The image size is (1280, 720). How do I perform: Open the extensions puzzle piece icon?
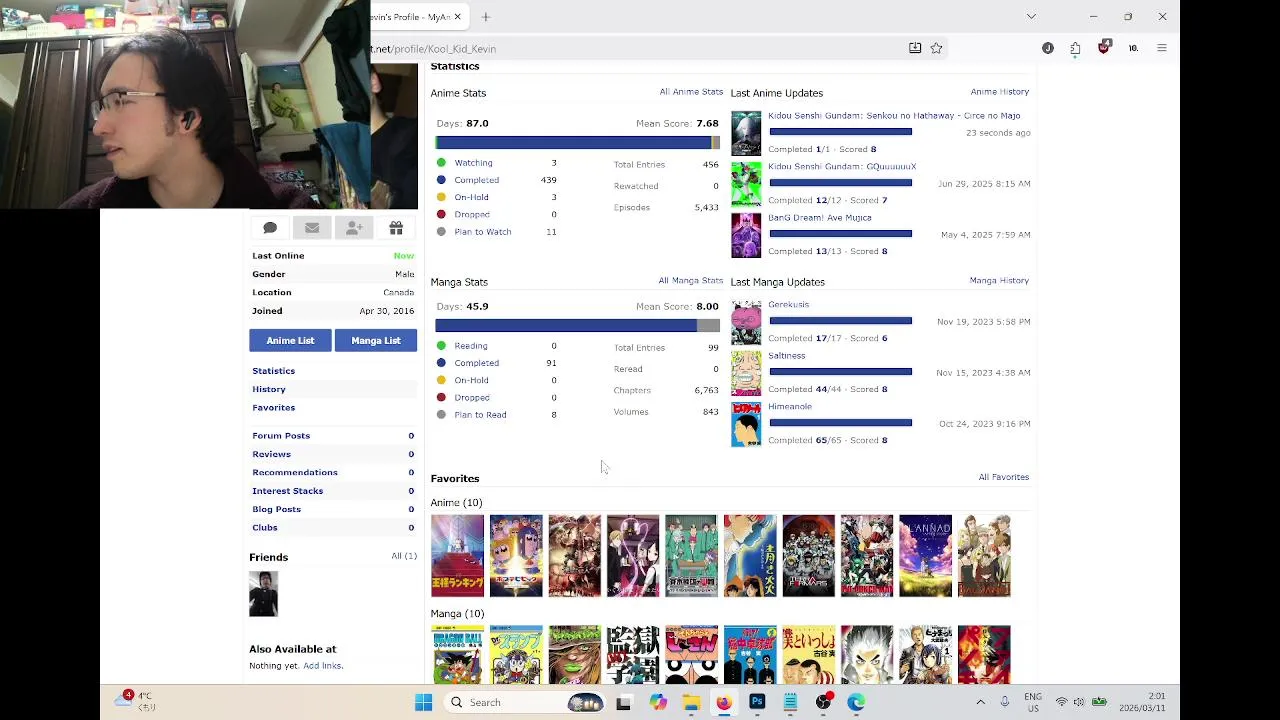1075,48
